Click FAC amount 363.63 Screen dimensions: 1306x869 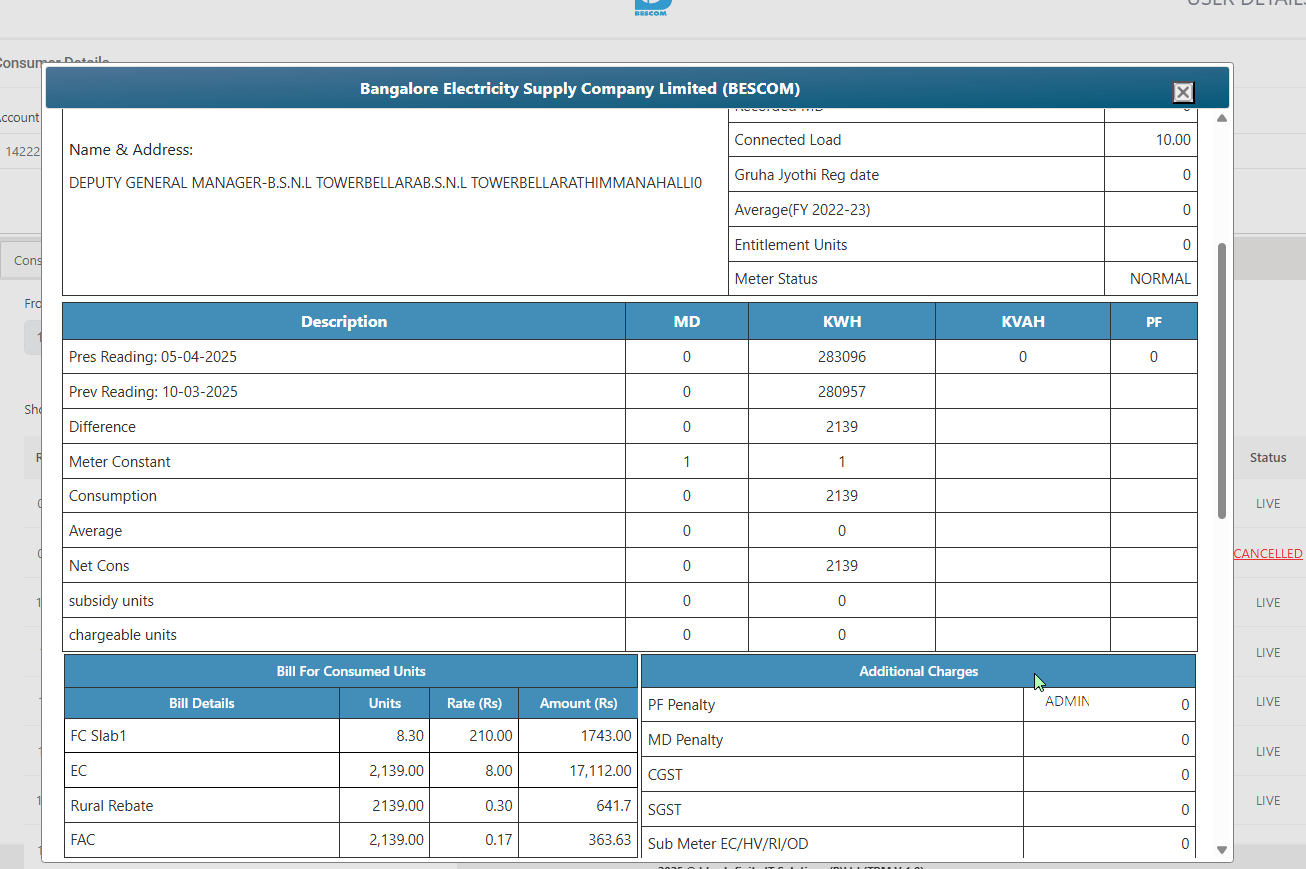[x=610, y=840]
